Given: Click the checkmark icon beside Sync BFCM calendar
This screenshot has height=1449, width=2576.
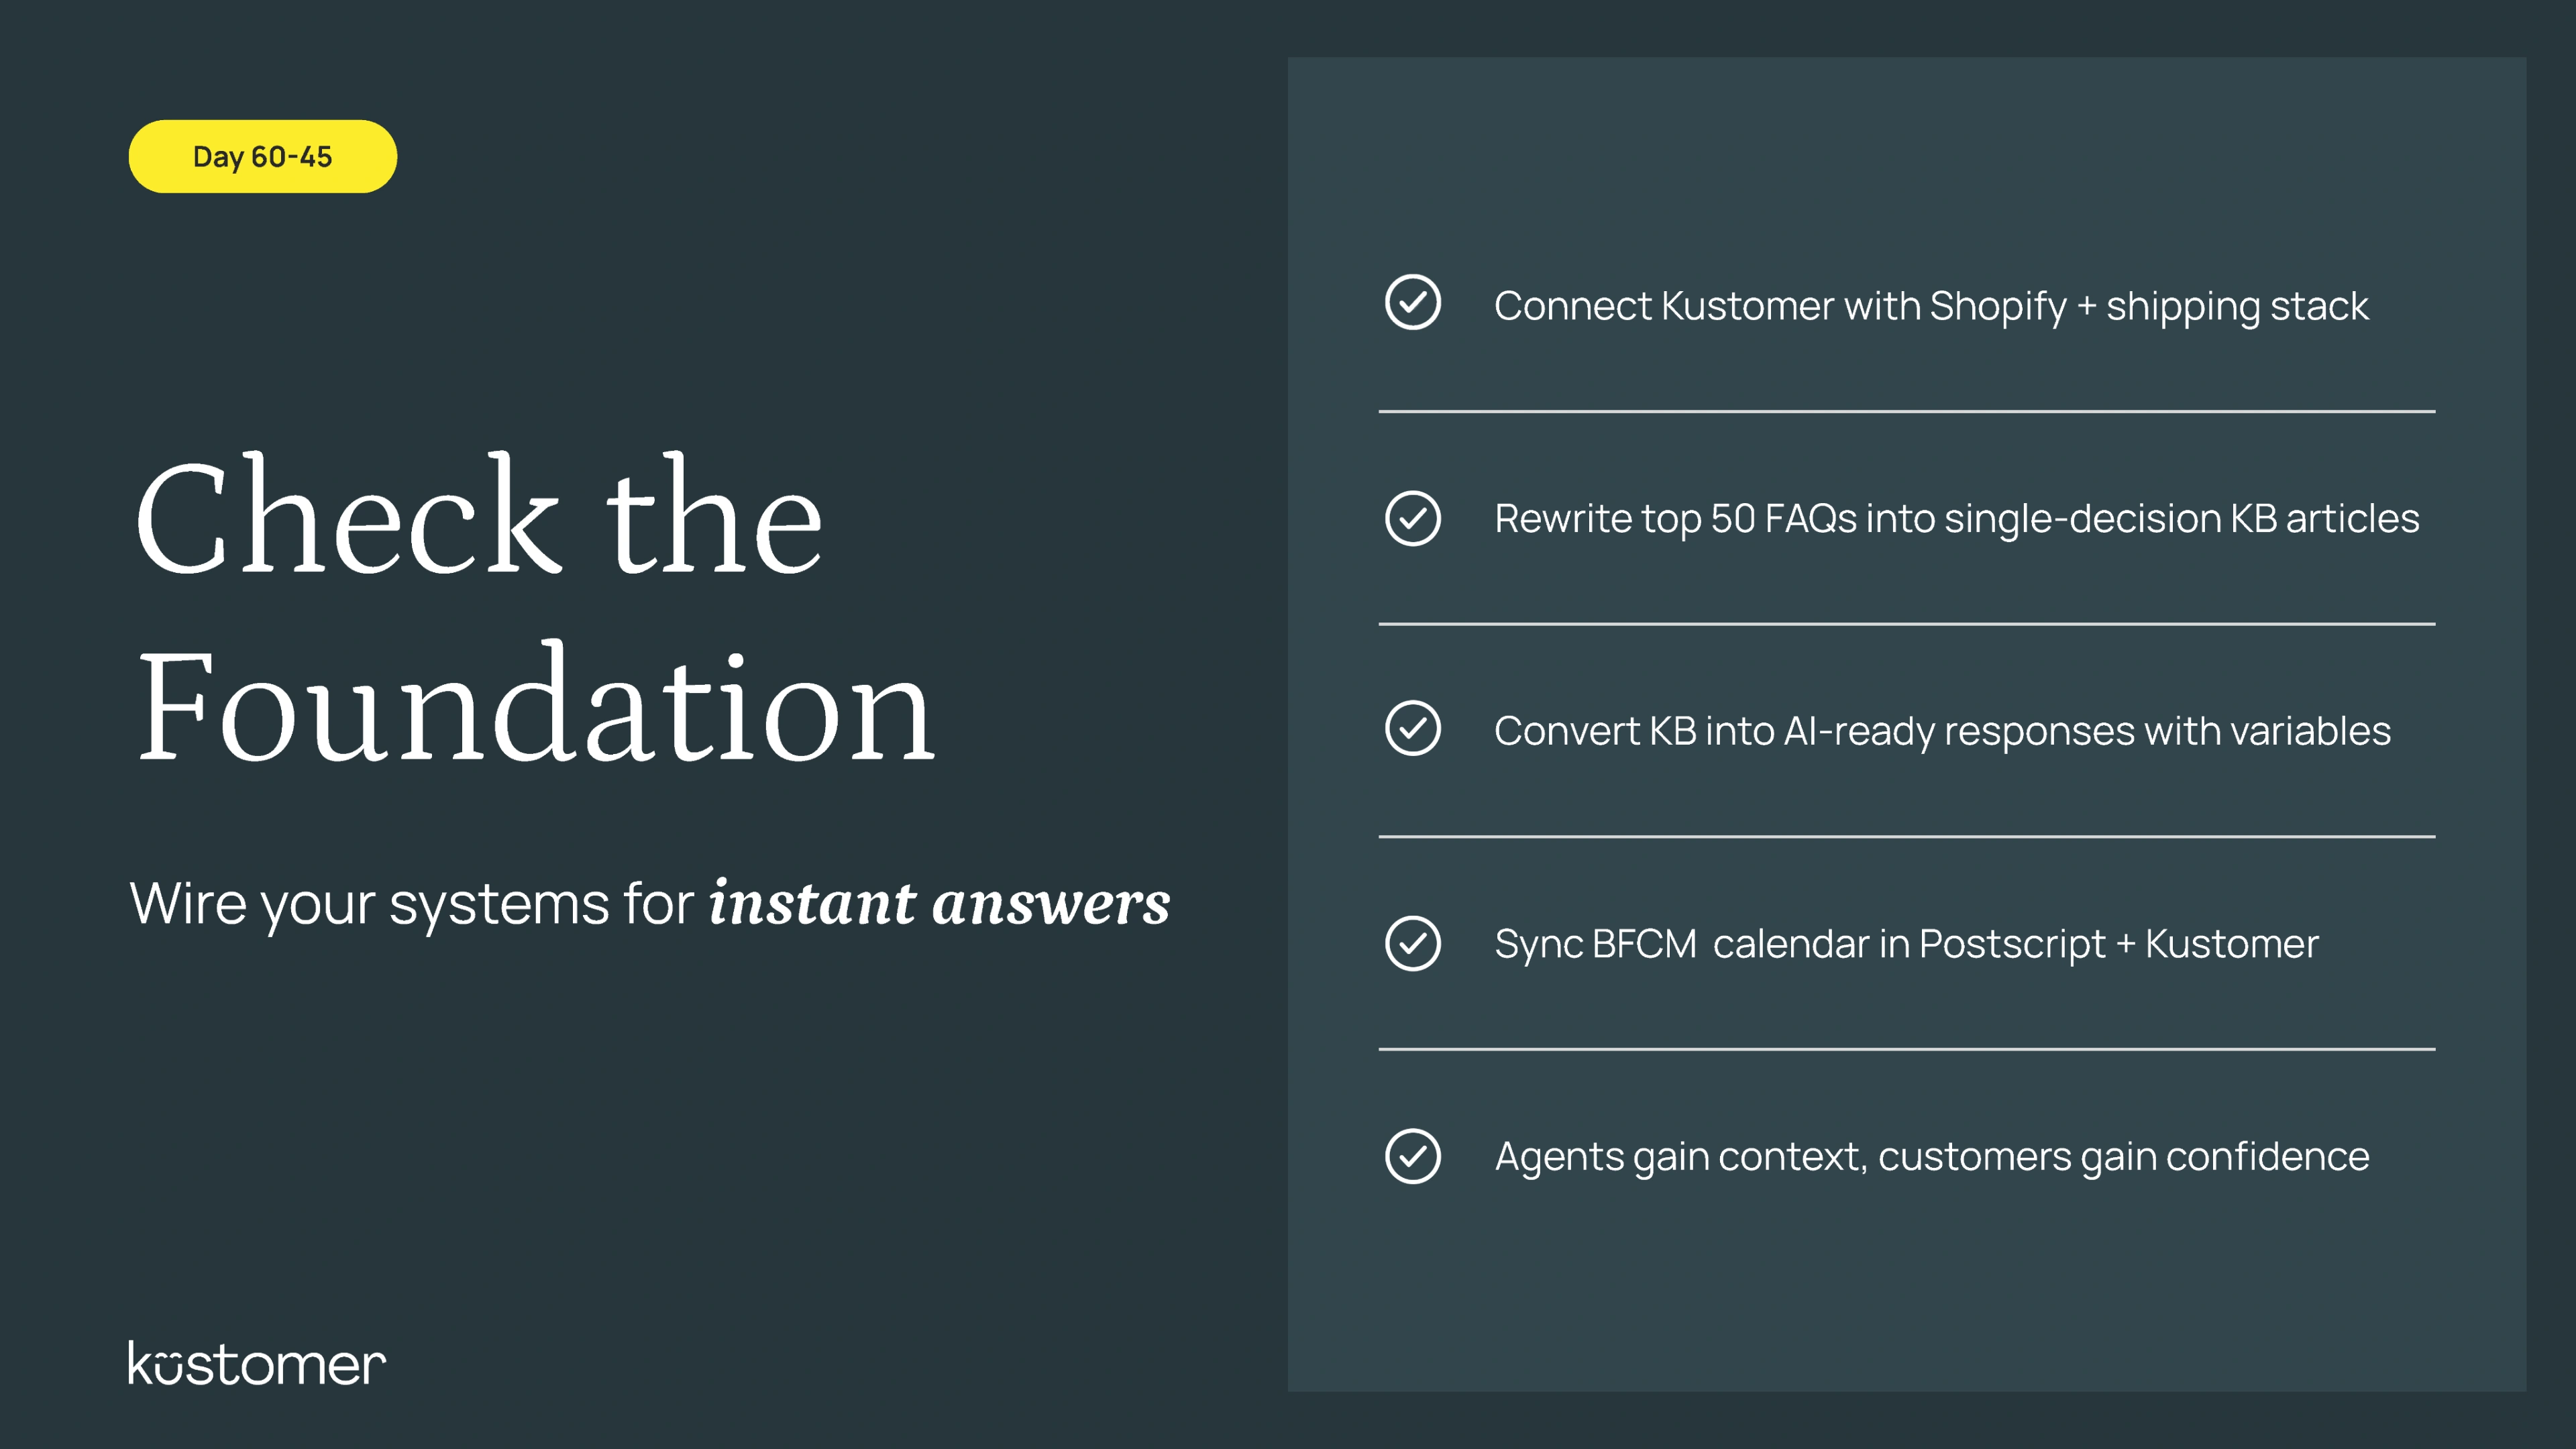Looking at the screenshot, I should pos(1412,943).
